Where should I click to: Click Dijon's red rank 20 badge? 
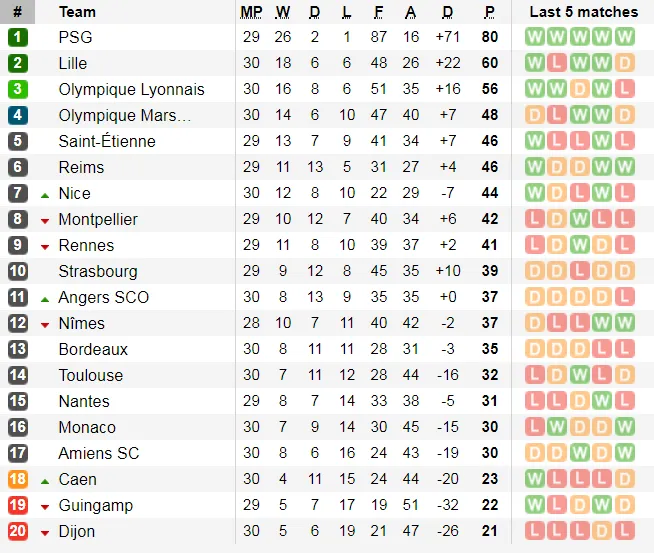click(17, 531)
